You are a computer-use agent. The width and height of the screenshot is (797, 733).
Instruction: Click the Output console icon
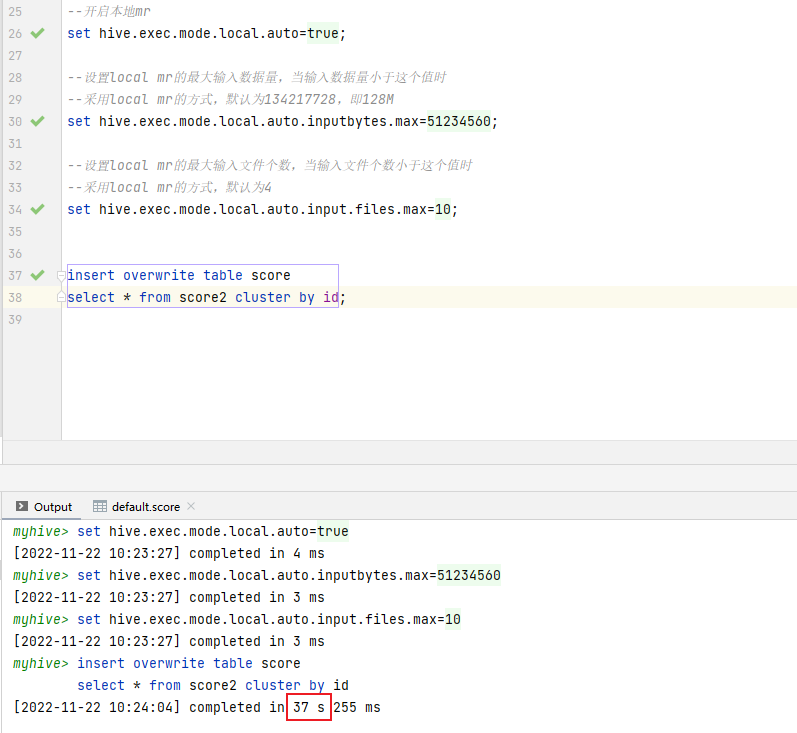[22, 506]
